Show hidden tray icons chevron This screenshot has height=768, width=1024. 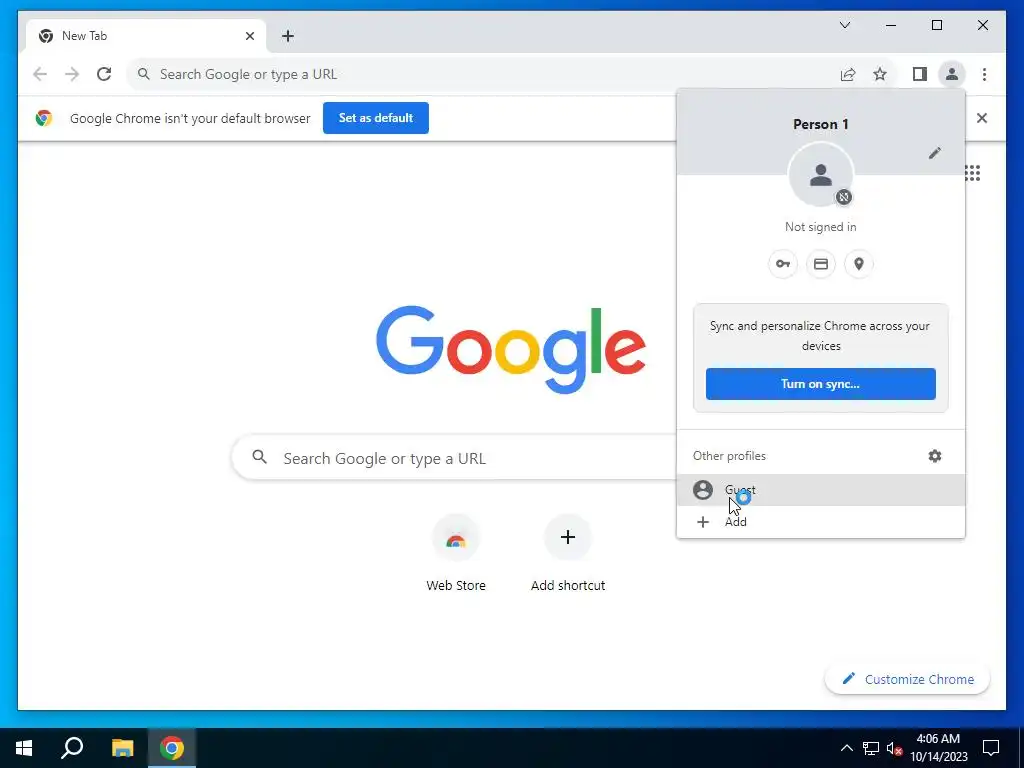[x=846, y=748]
